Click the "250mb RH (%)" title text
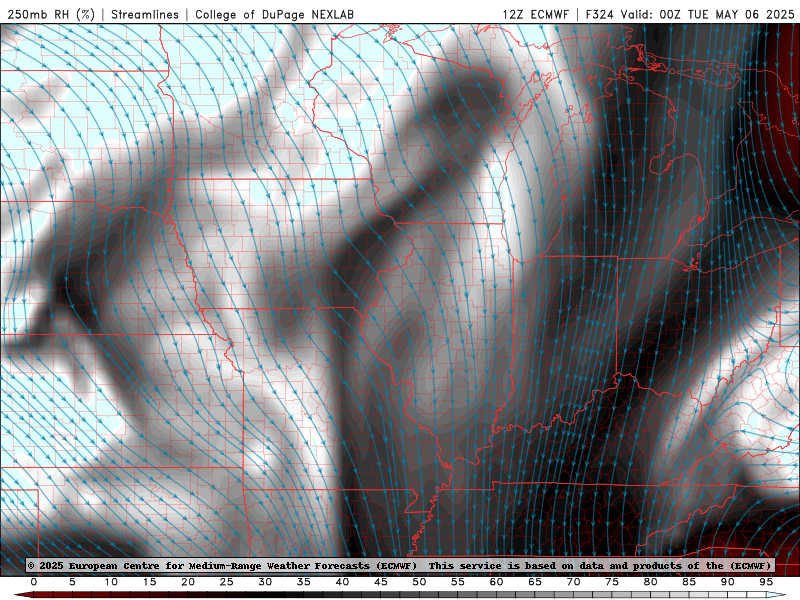The width and height of the screenshot is (800, 600). pyautogui.click(x=51, y=14)
